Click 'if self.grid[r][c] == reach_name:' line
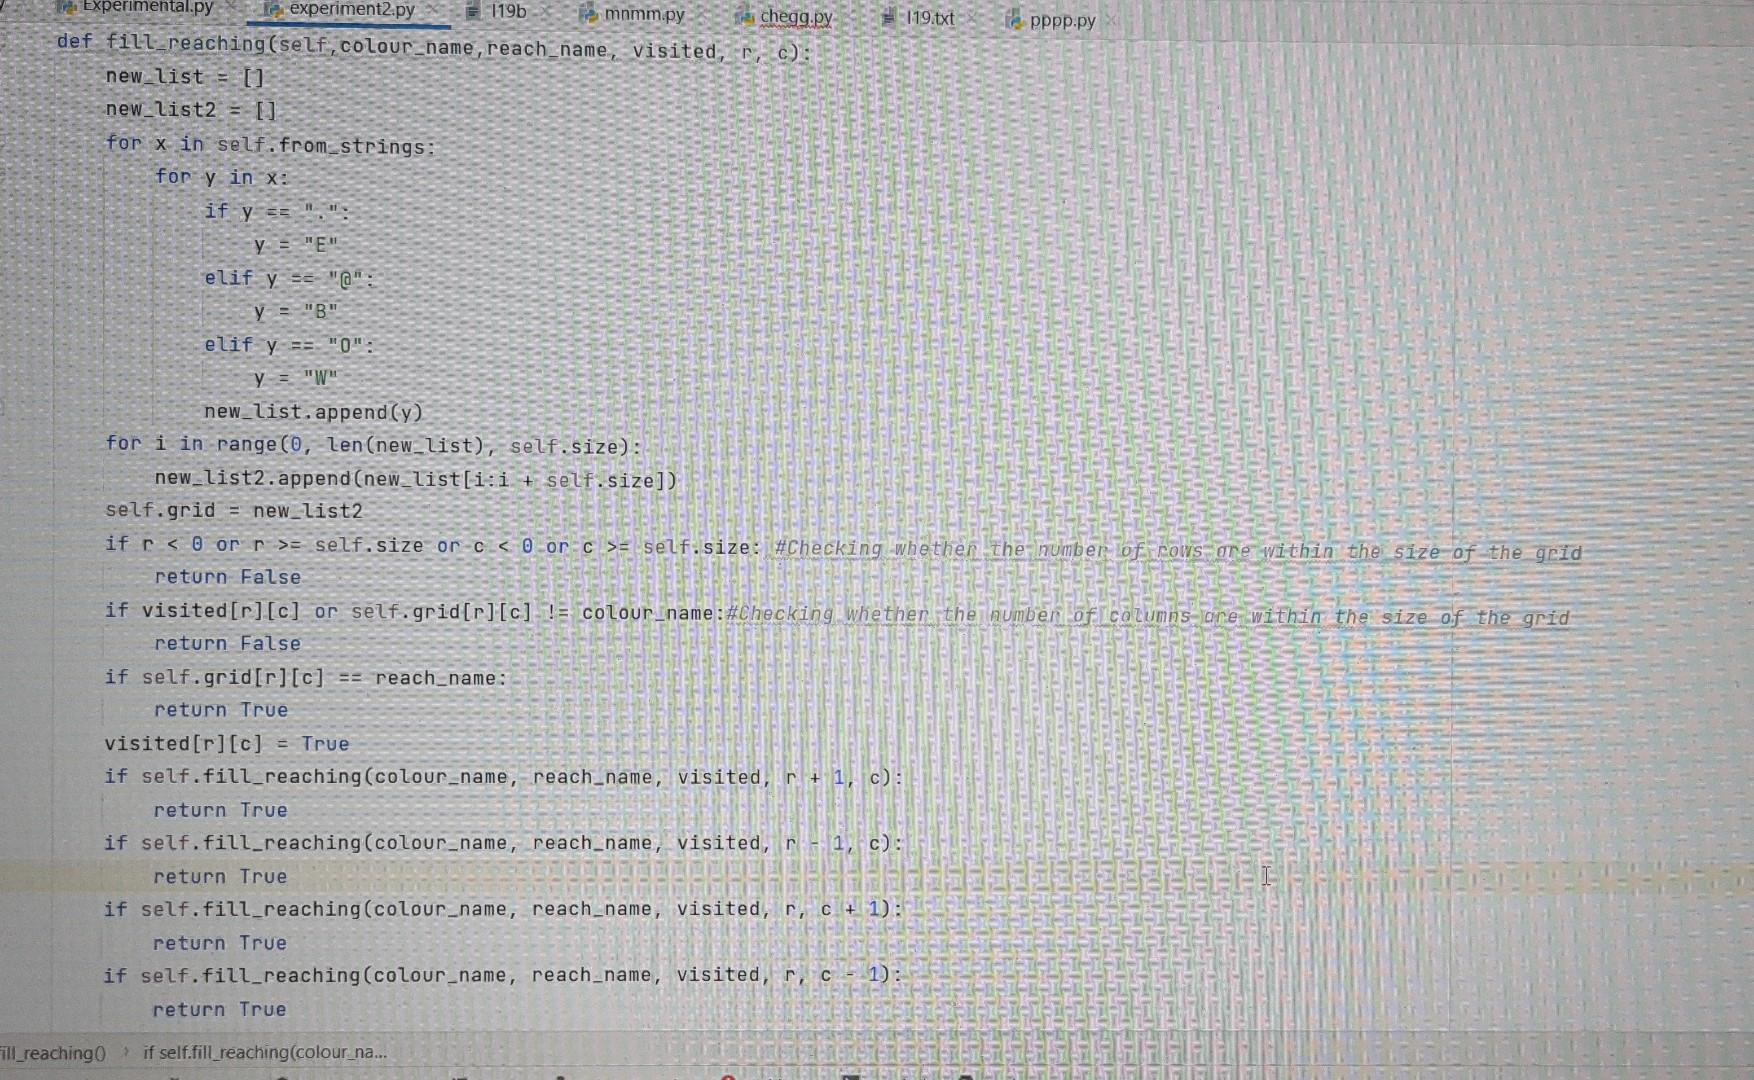This screenshot has width=1754, height=1080. pyautogui.click(x=306, y=678)
